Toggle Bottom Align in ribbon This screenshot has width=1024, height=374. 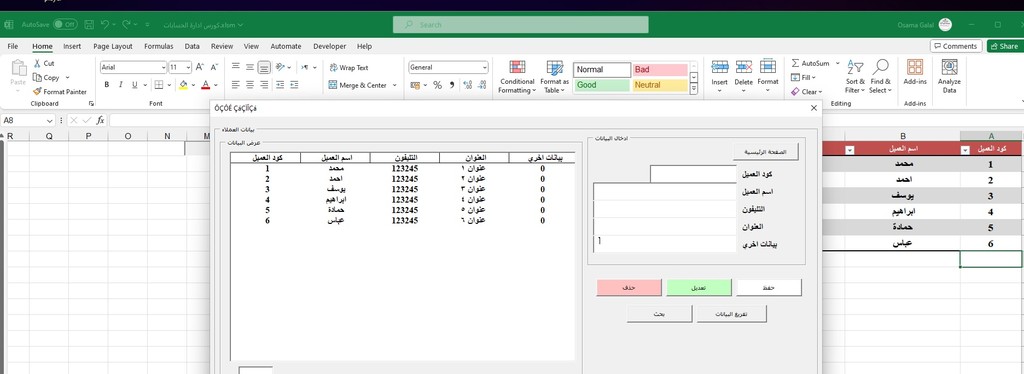[264, 67]
